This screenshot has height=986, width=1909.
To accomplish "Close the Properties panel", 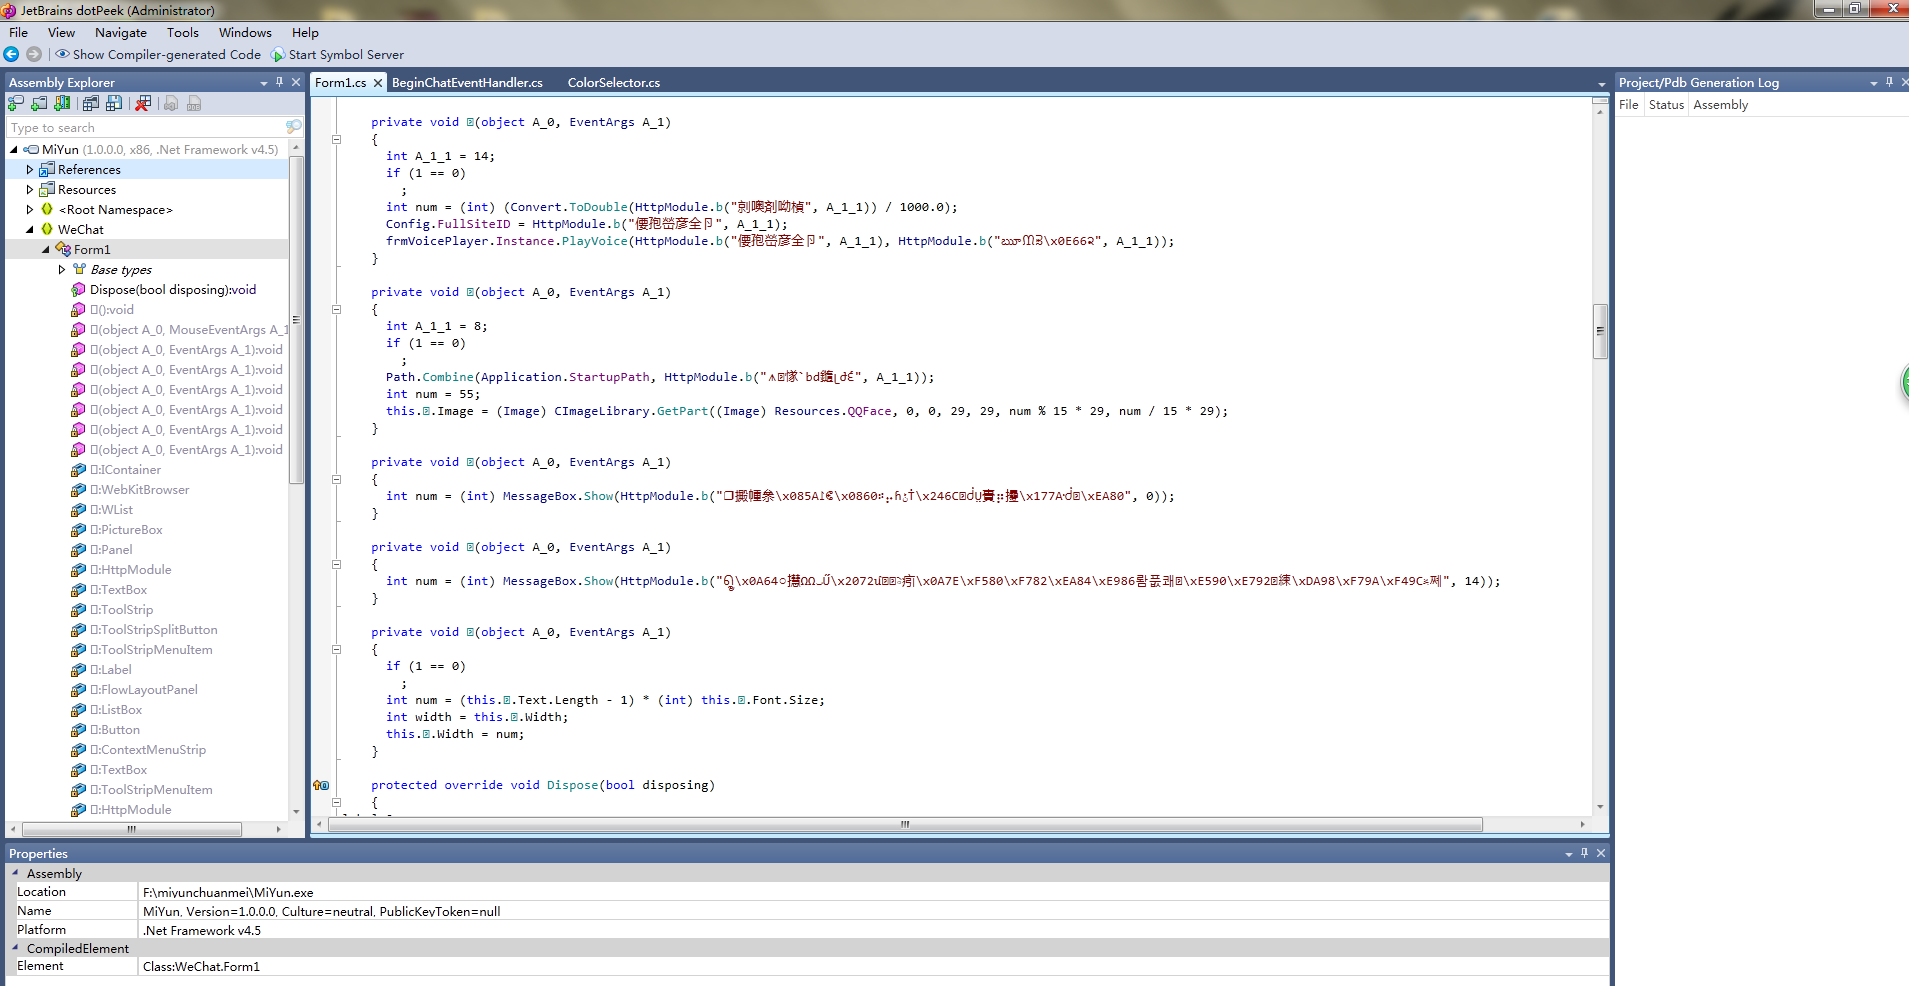I will pos(1601,853).
